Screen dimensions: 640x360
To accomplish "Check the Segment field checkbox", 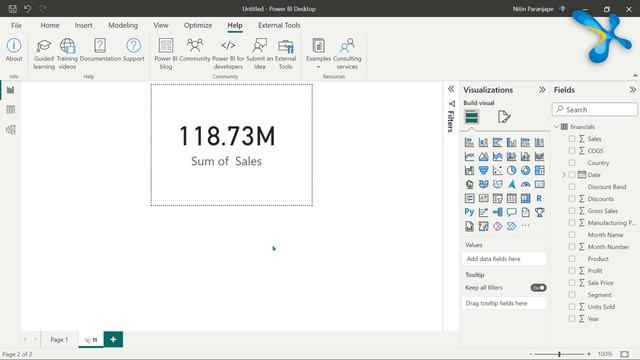I will (572, 295).
